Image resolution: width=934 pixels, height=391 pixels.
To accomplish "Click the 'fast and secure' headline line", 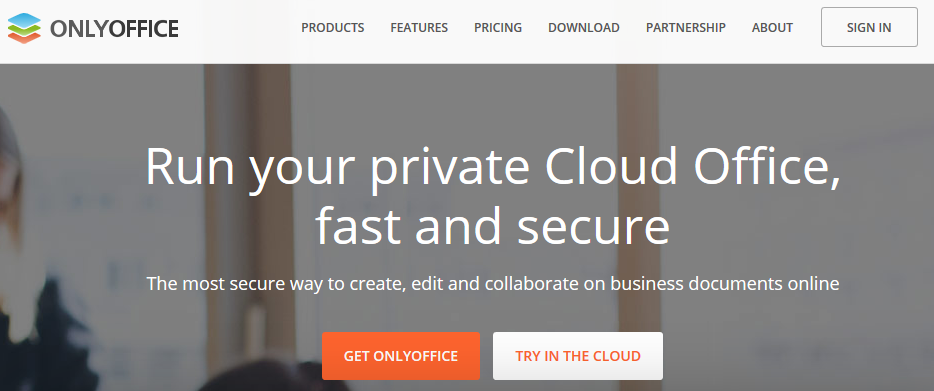I will (x=493, y=227).
